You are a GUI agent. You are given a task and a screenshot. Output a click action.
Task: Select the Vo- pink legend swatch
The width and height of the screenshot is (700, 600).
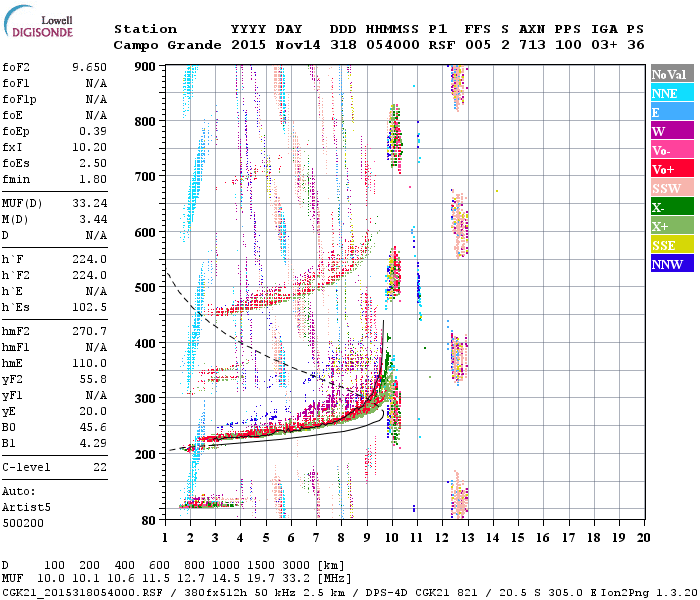click(x=672, y=150)
